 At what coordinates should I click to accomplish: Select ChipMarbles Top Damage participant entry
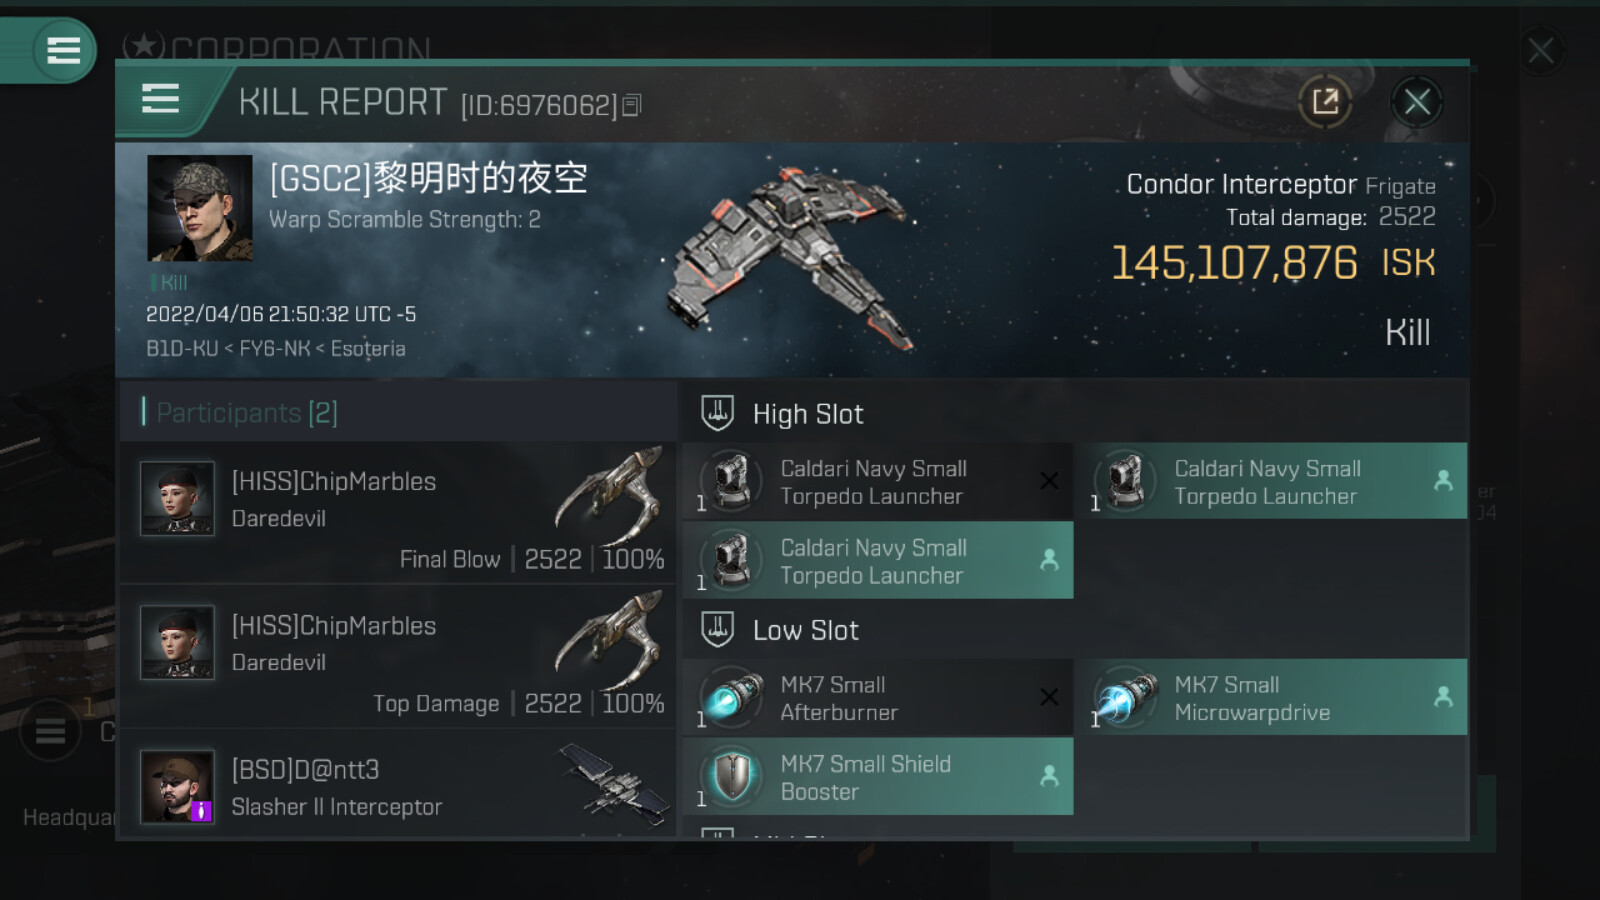398,657
